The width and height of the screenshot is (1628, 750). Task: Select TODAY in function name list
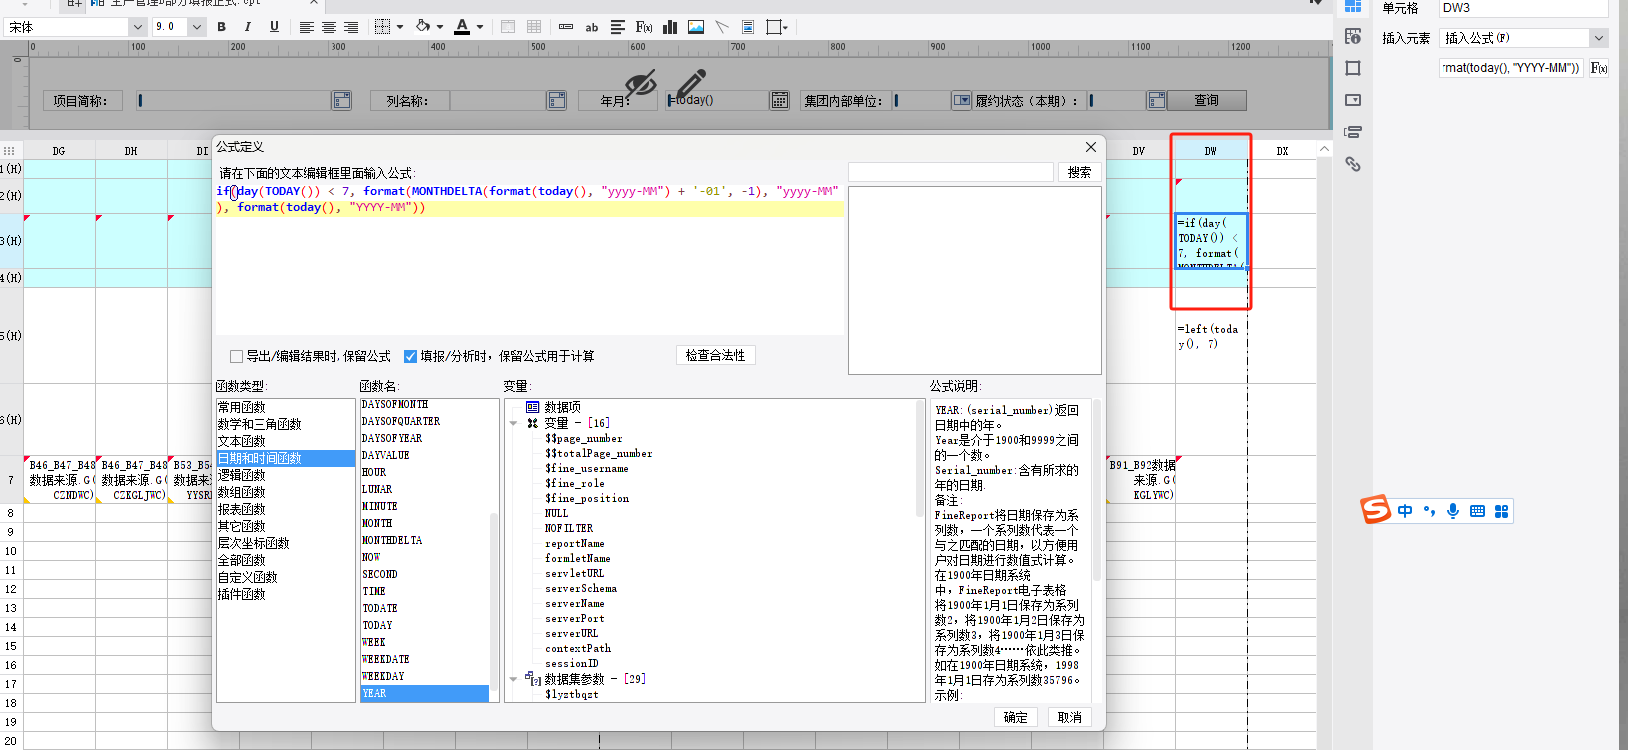coord(425,625)
